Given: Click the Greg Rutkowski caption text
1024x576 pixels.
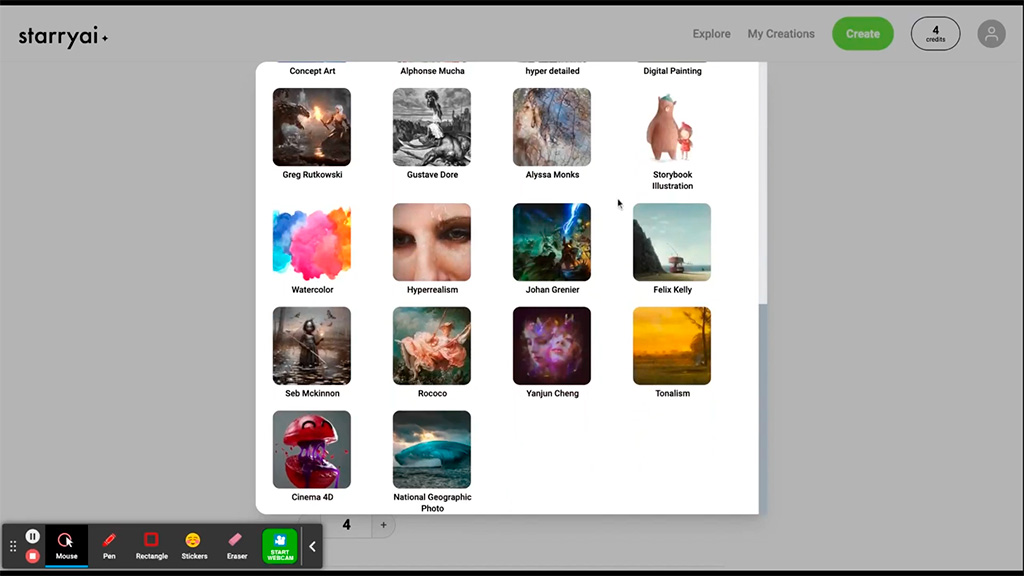Looking at the screenshot, I should [312, 174].
